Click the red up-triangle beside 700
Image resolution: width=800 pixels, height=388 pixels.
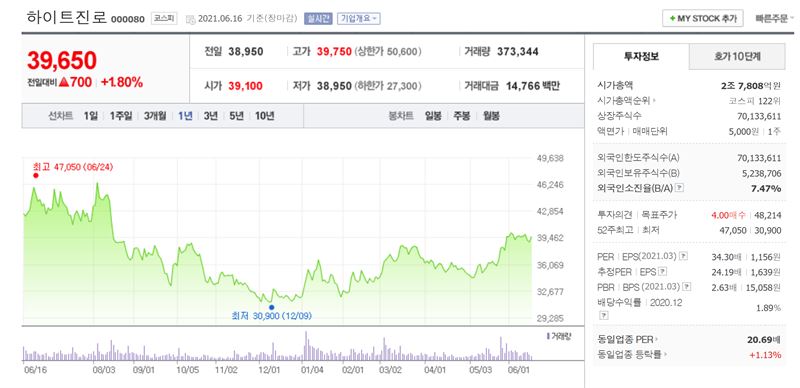(x=64, y=82)
